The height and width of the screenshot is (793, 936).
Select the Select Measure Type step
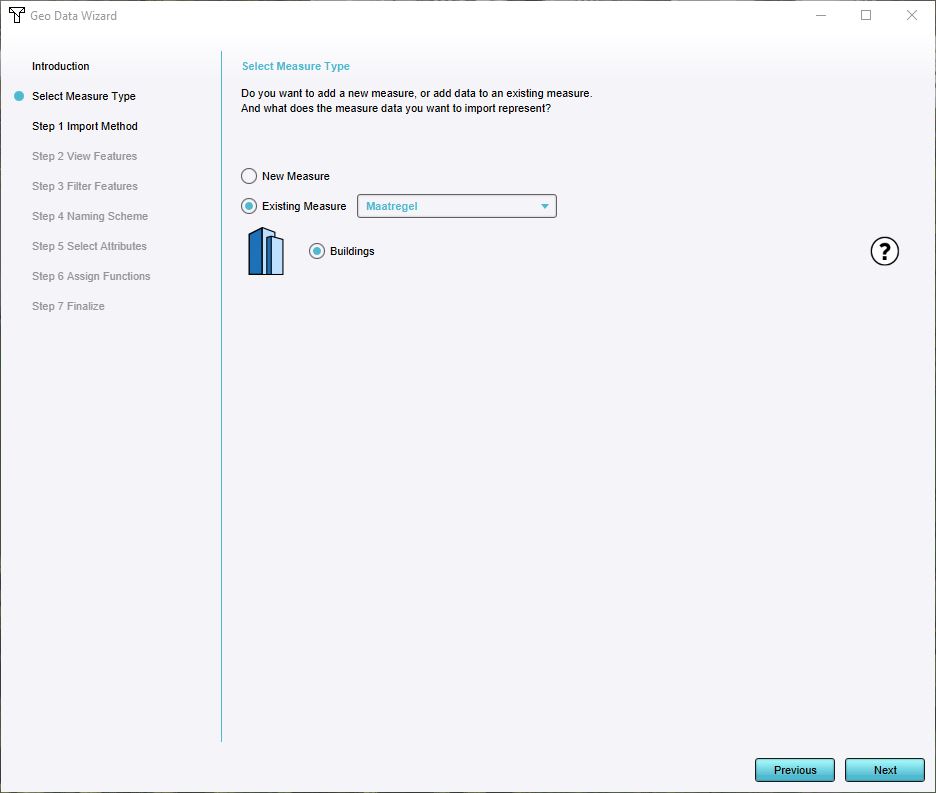click(83, 96)
